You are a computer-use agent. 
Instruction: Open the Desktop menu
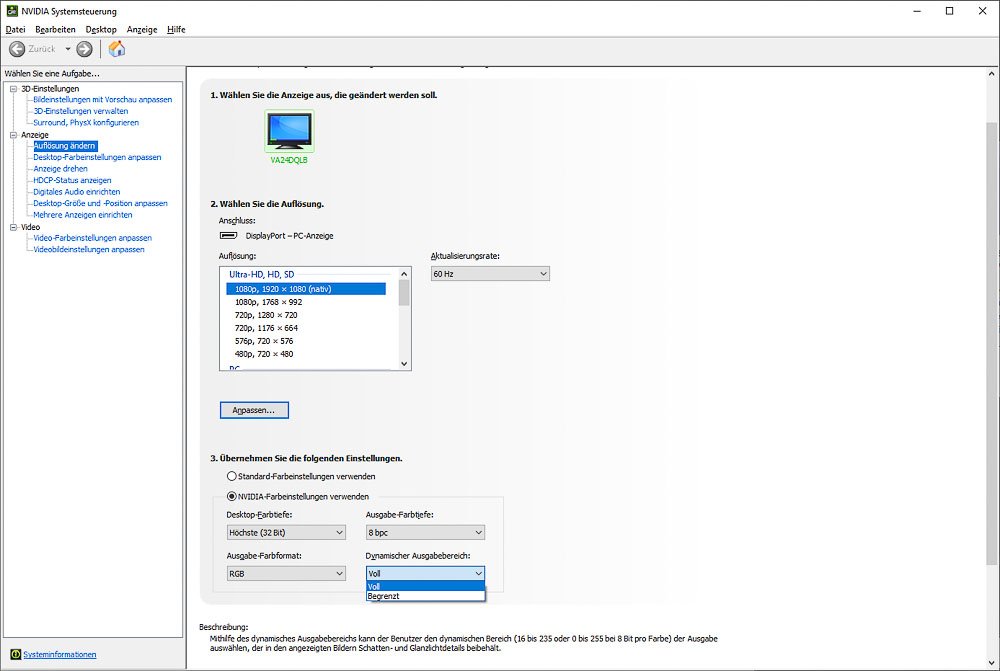101,29
